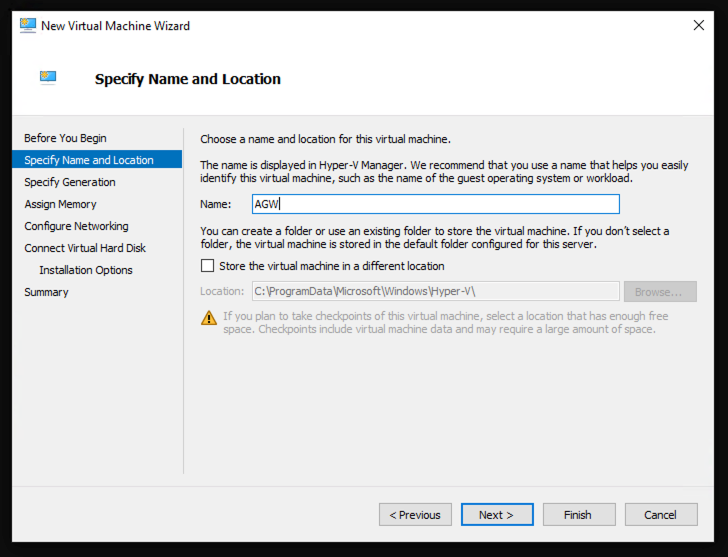This screenshot has width=728, height=557.
Task: Enable storing virtual machine in different location
Action: point(208,266)
